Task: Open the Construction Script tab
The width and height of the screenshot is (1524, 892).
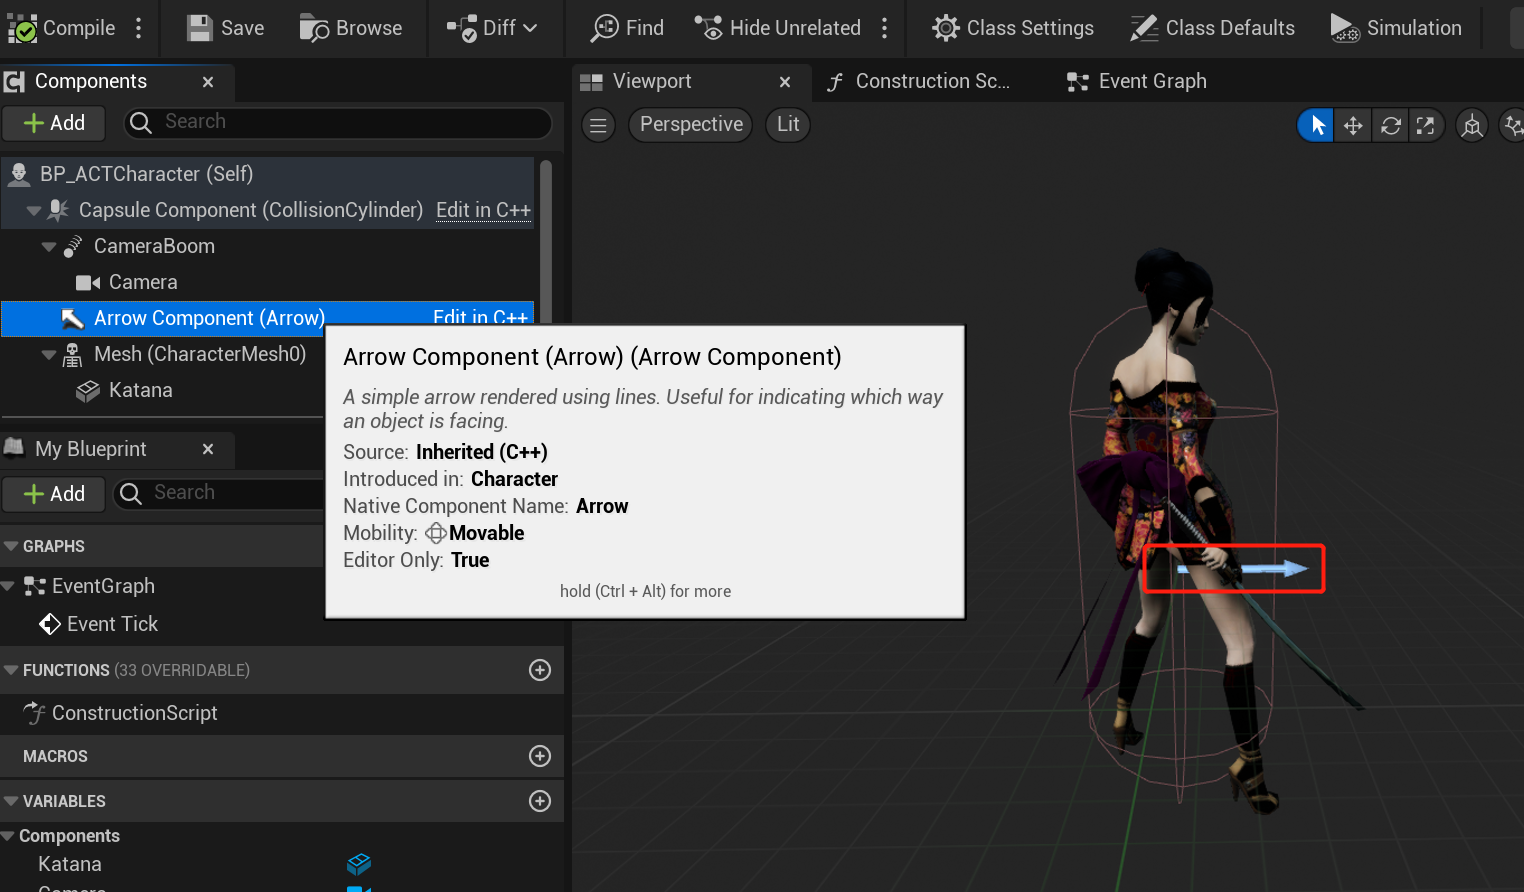Action: click(918, 81)
